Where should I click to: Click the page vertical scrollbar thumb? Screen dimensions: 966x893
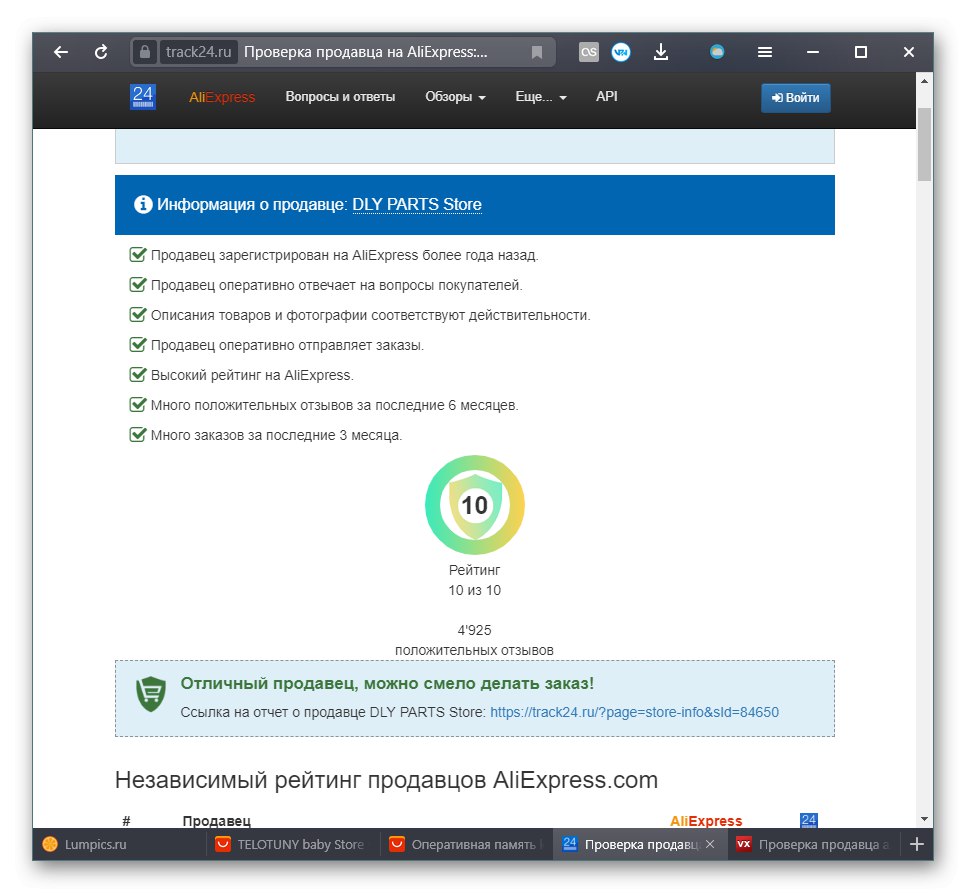[x=923, y=144]
